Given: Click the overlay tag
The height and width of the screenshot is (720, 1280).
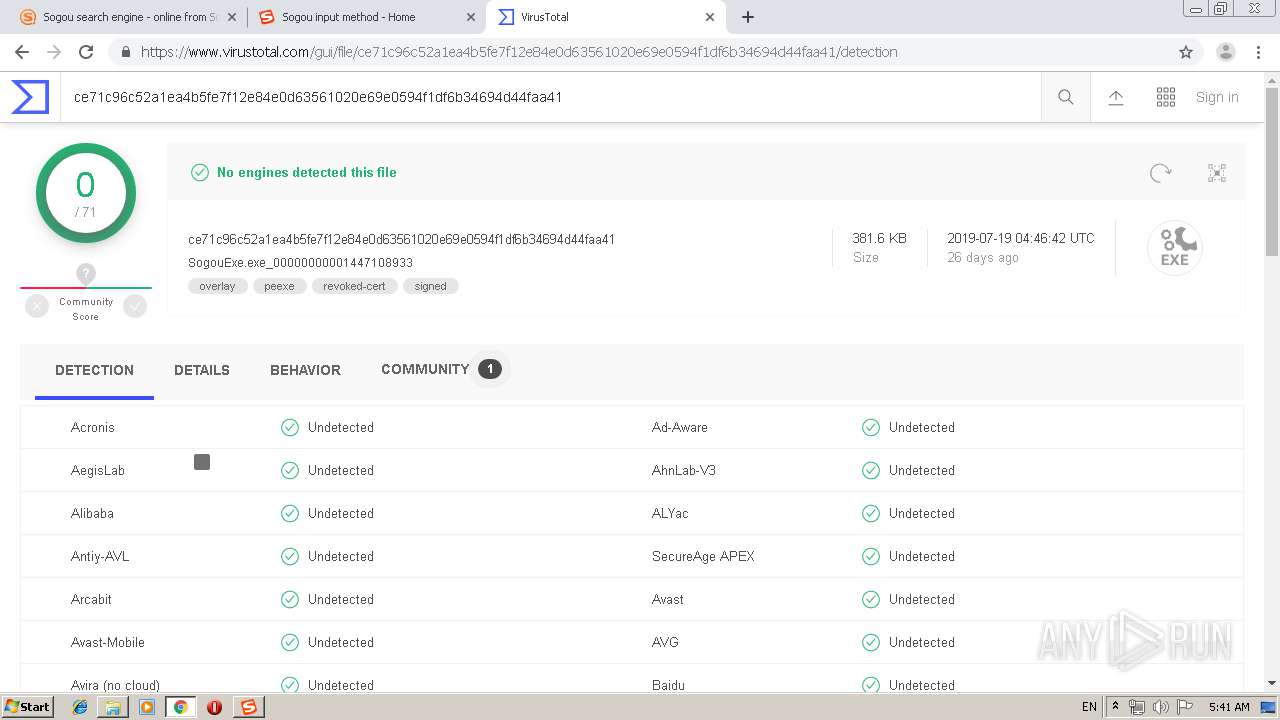Looking at the screenshot, I should (x=217, y=286).
